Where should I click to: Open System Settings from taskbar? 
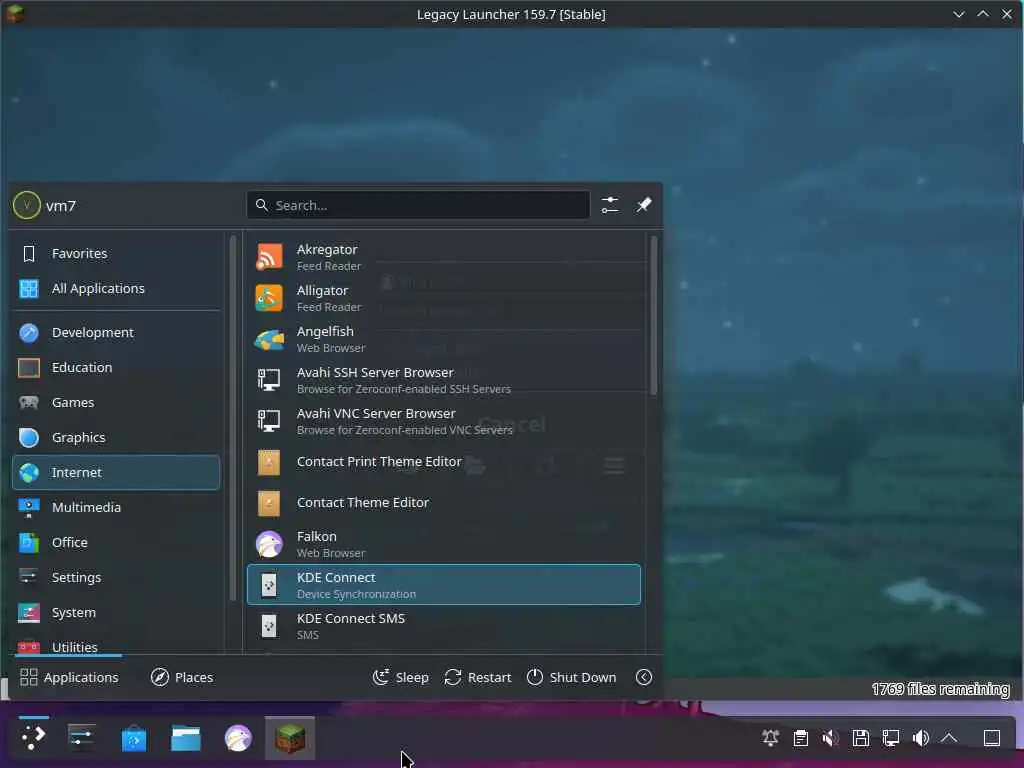click(x=82, y=738)
